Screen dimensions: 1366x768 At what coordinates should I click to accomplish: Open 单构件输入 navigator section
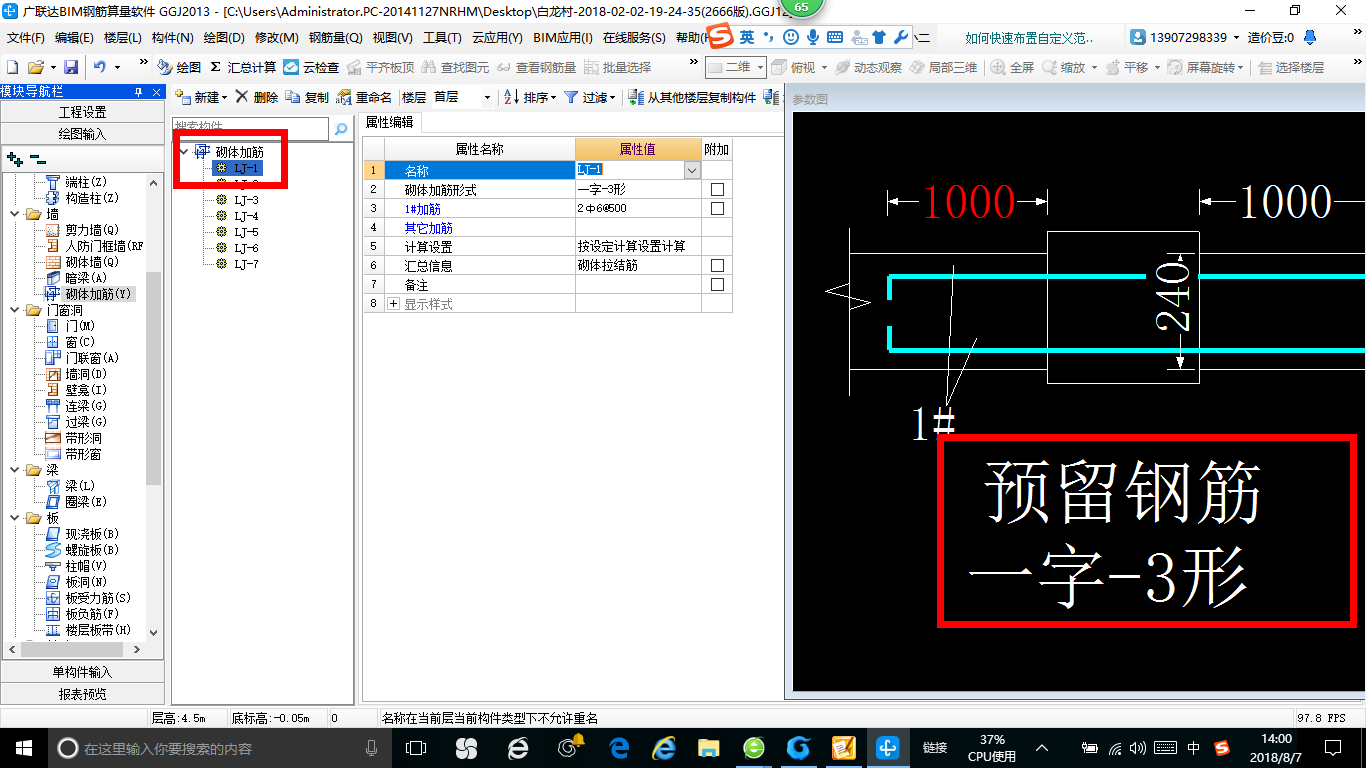click(x=82, y=672)
